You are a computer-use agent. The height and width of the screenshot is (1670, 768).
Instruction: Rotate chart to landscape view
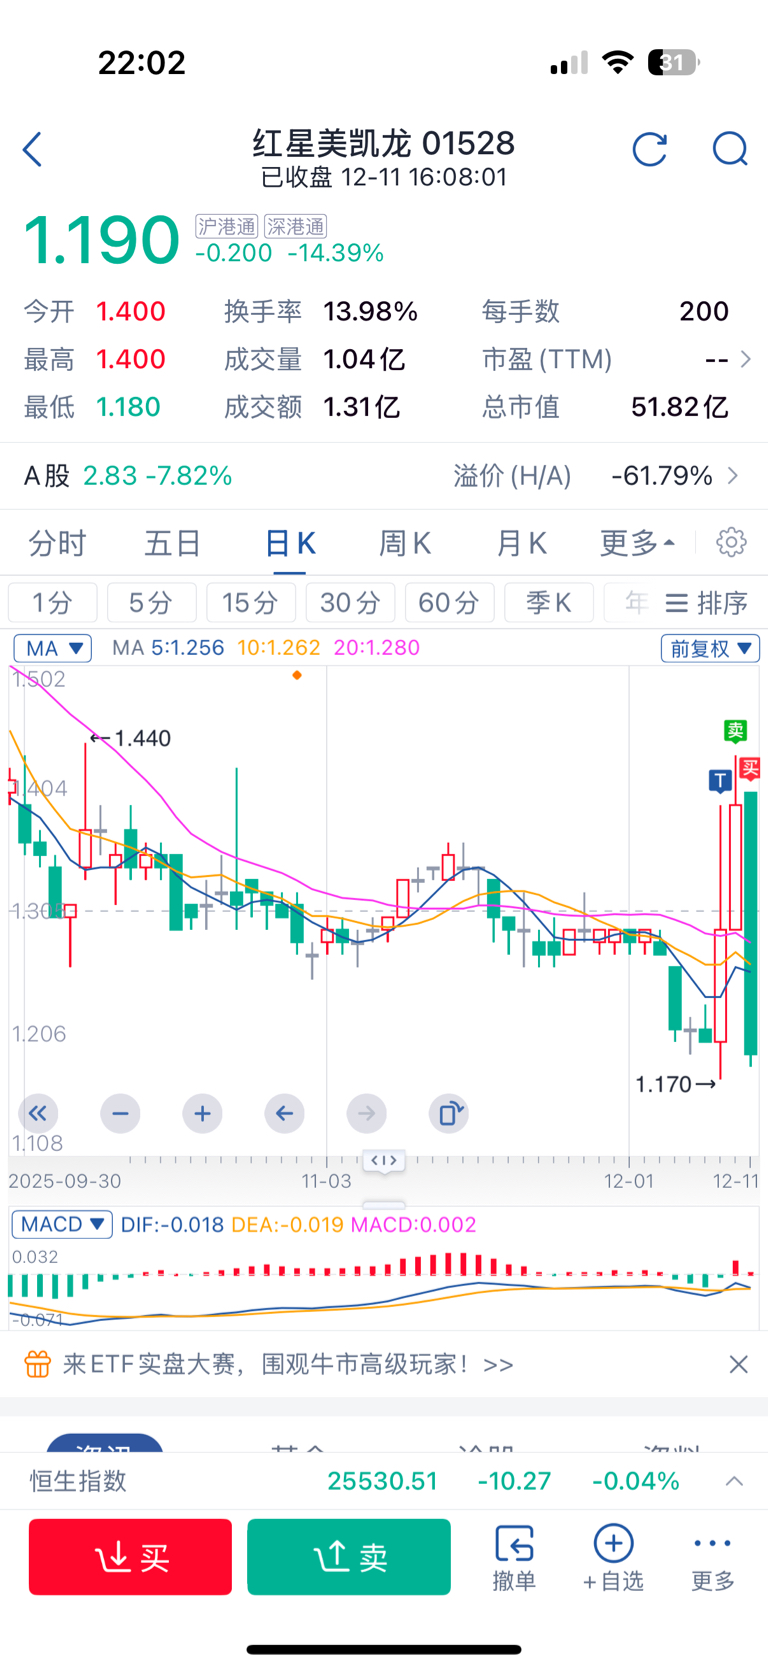[449, 1113]
